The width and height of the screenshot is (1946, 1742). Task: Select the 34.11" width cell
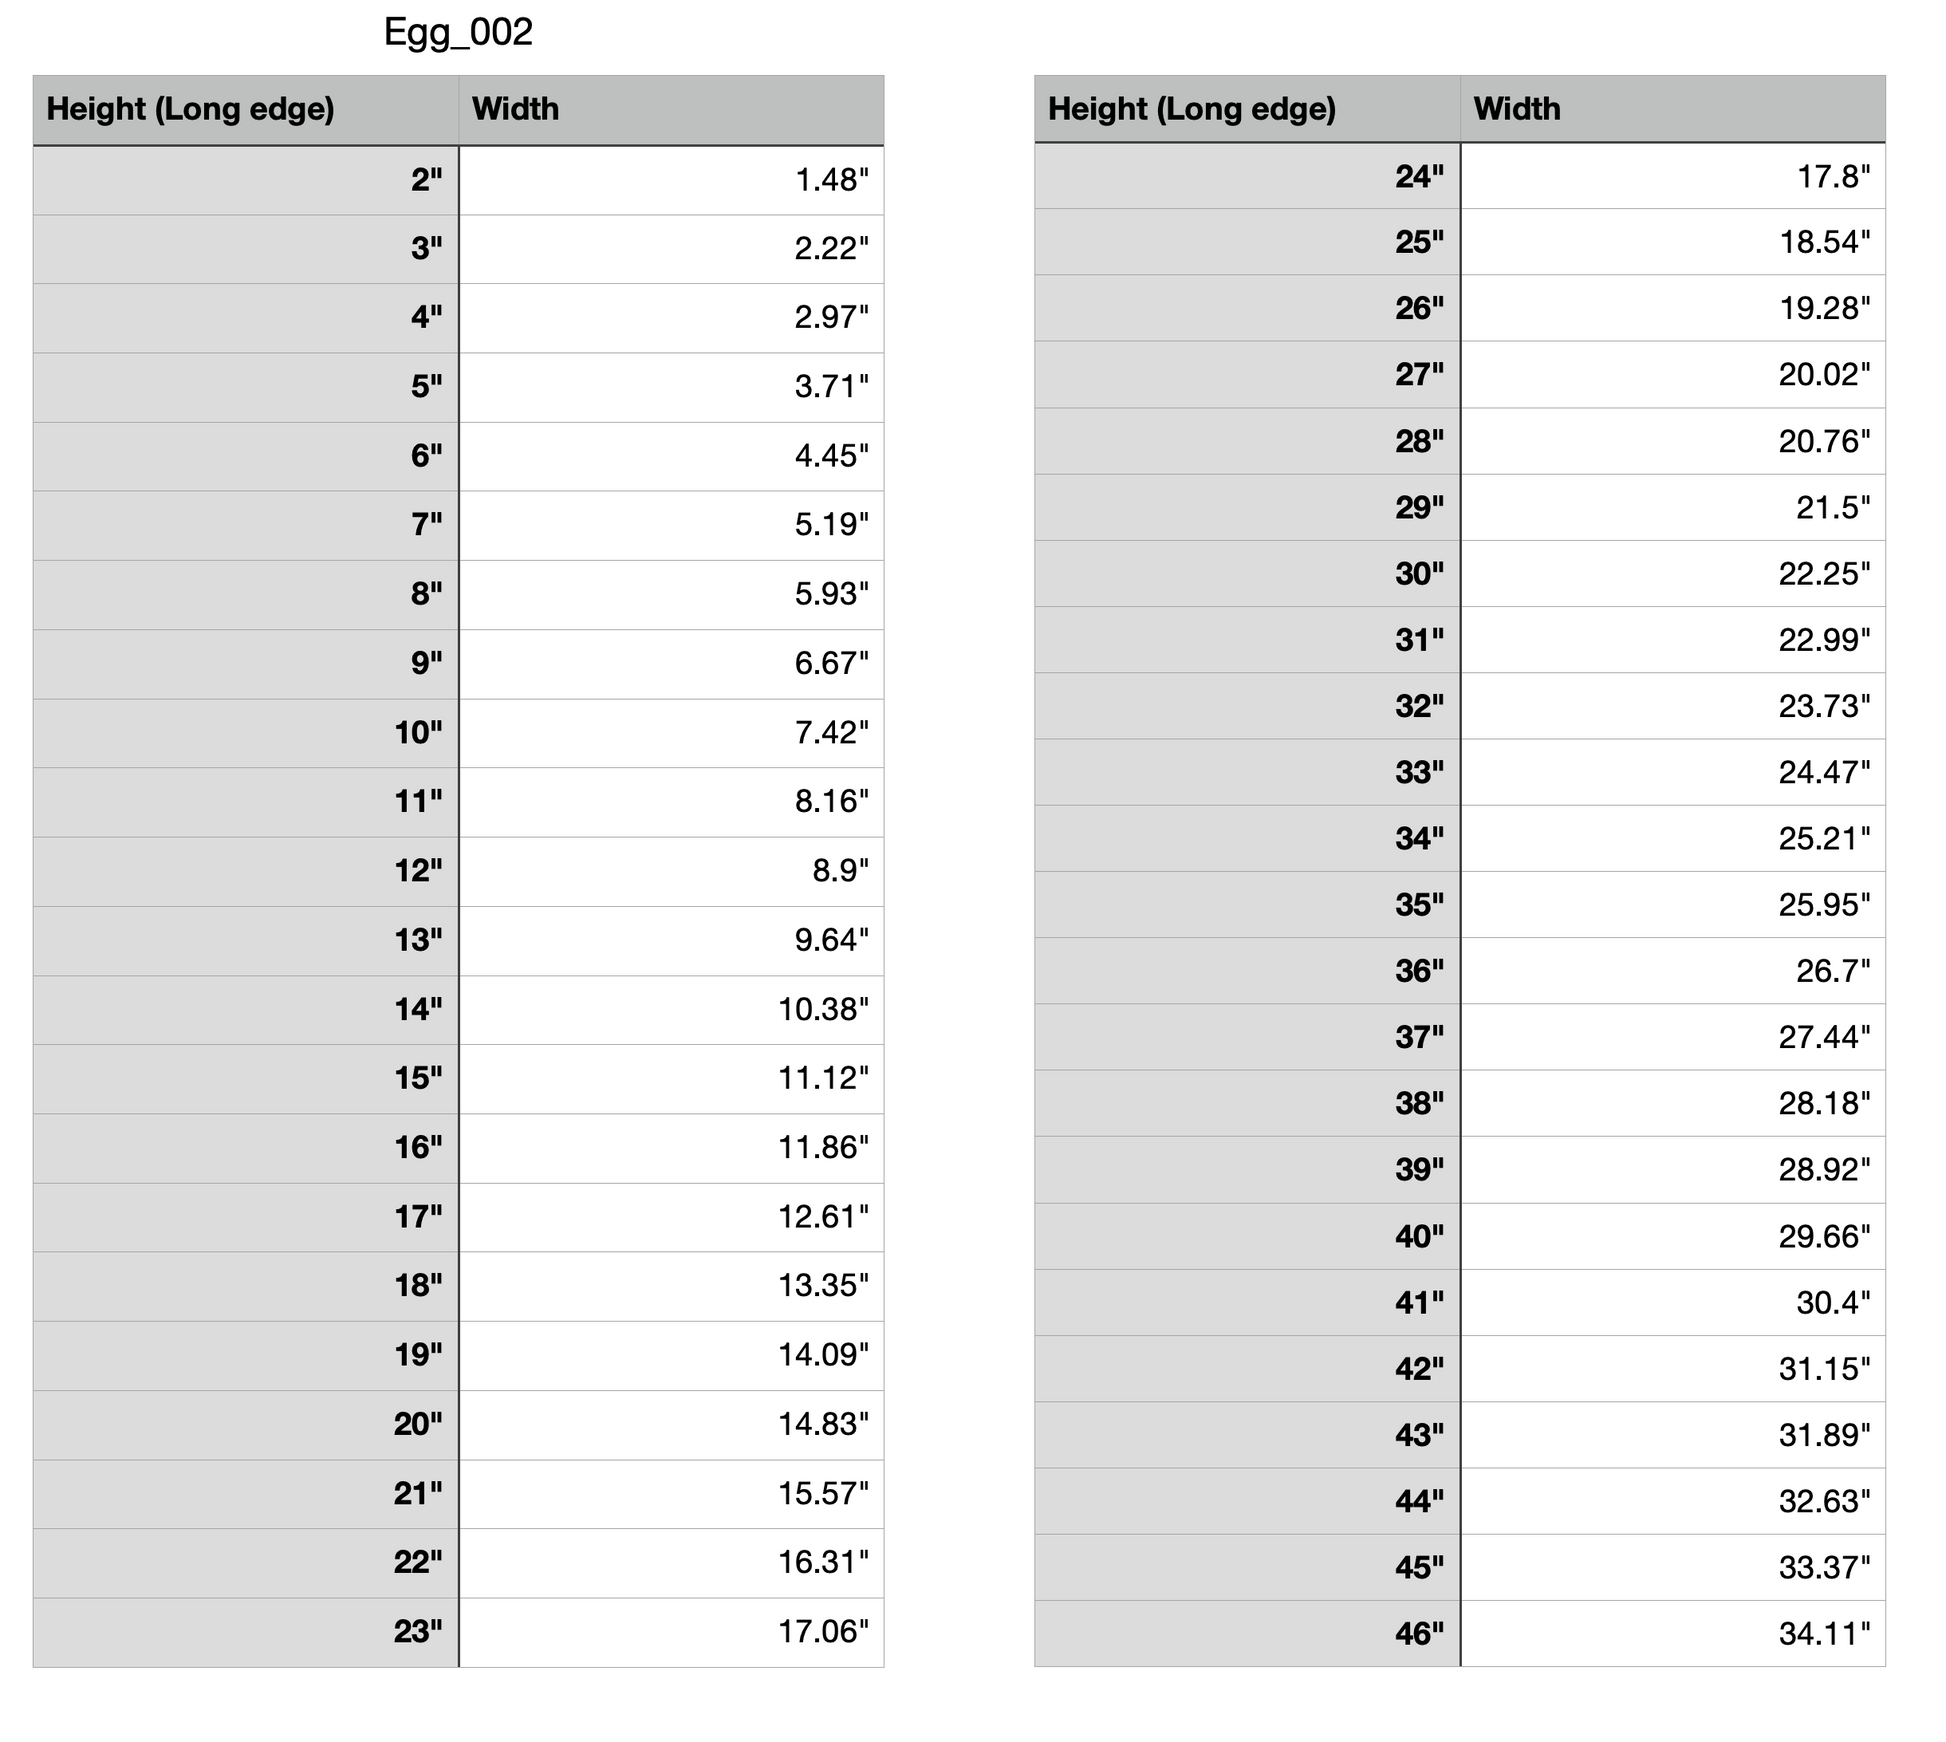click(1673, 1633)
